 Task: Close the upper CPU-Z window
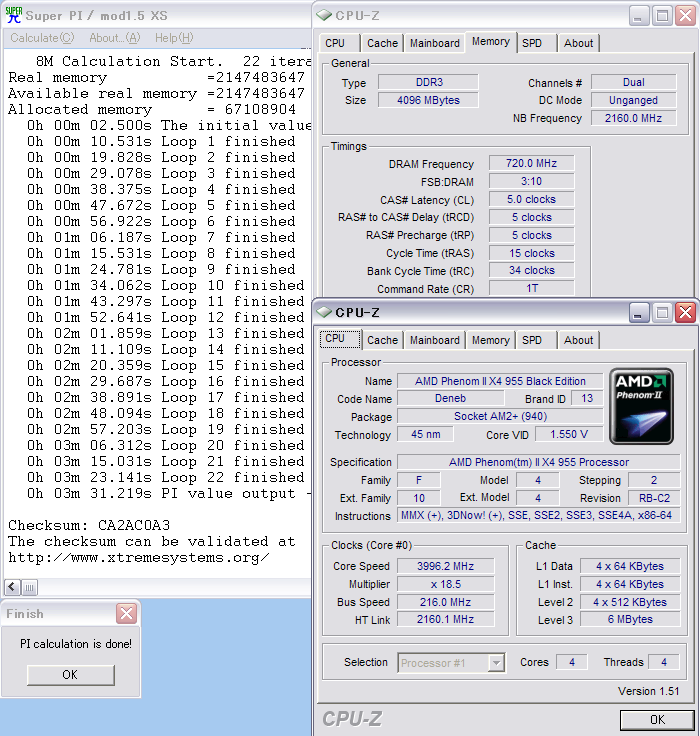685,15
